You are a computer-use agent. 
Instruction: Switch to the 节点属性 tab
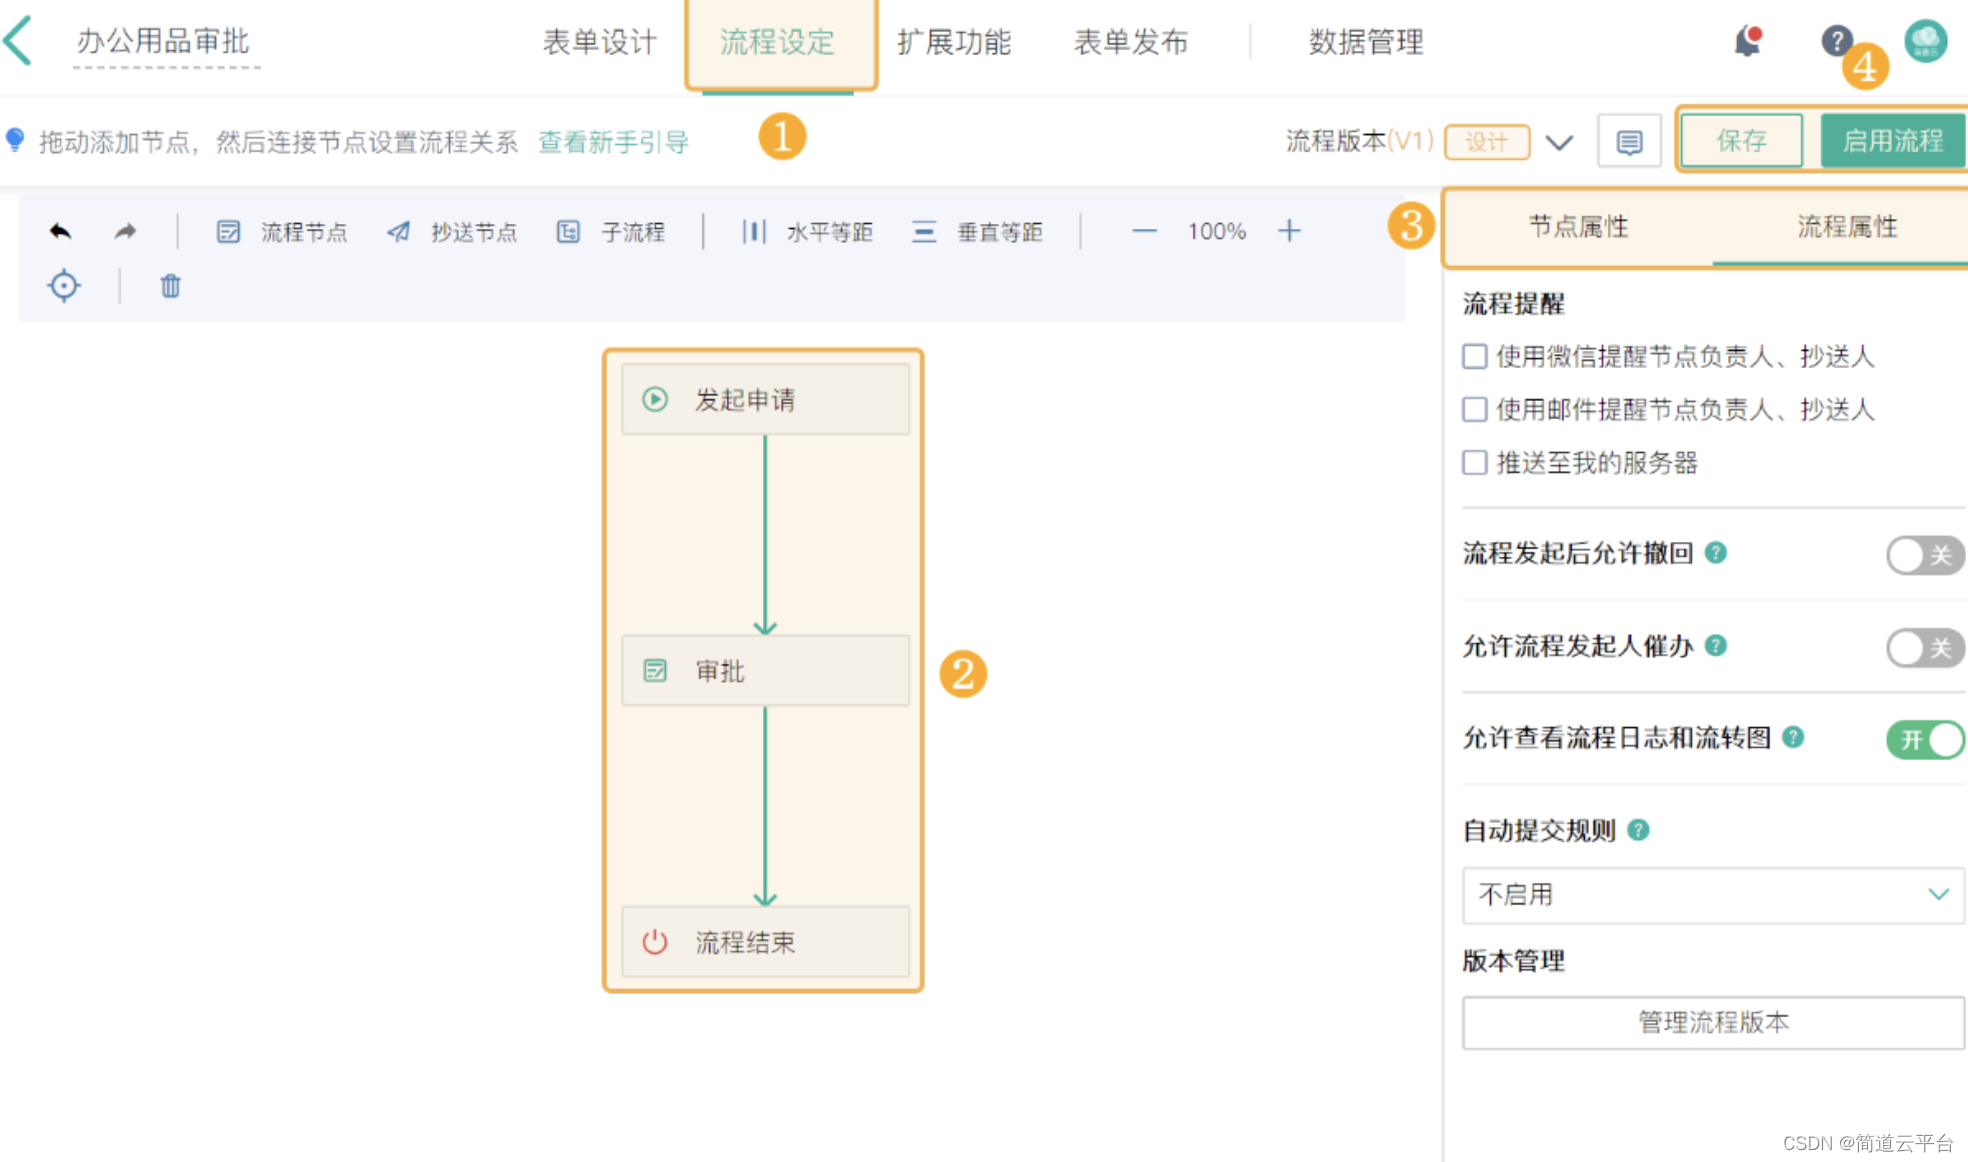click(1578, 227)
